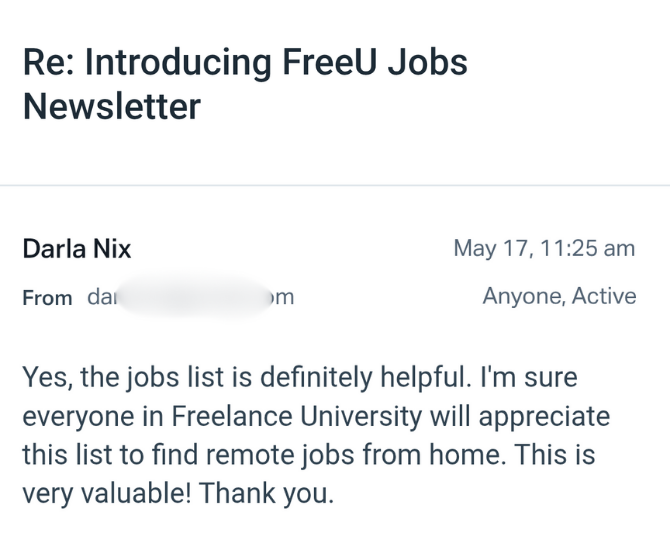This screenshot has width=670, height=550.
Task: Click "remote jobs from home" in the message
Action: pyautogui.click(x=370, y=453)
